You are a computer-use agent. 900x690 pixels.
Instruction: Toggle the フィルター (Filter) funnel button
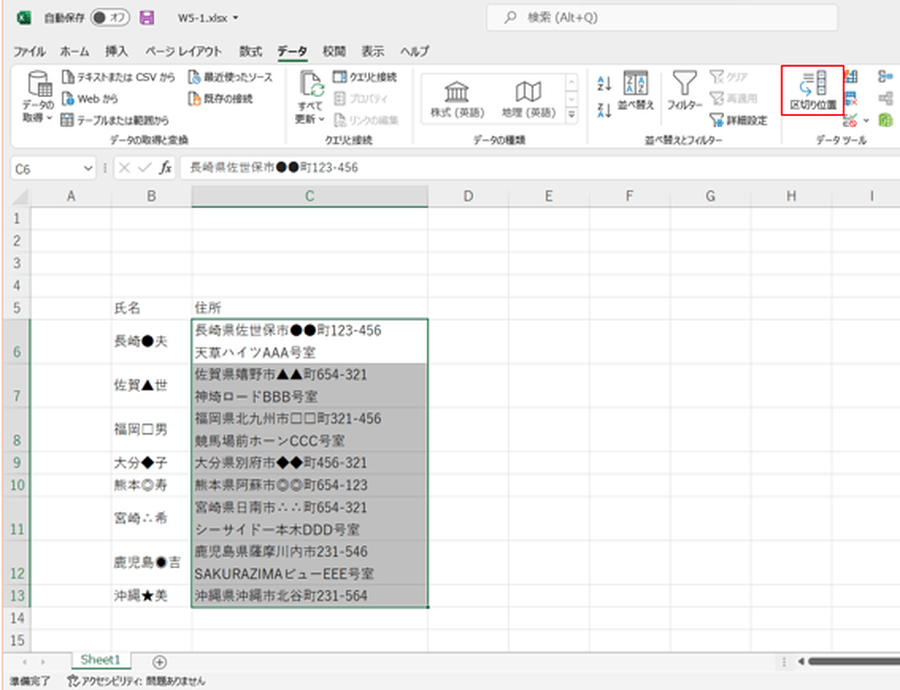tap(684, 90)
